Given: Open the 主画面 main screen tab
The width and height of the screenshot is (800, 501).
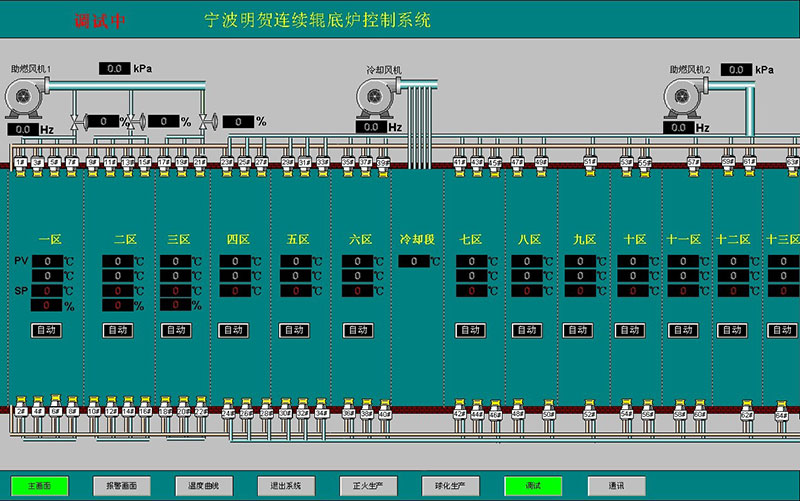Looking at the screenshot, I should [41, 485].
